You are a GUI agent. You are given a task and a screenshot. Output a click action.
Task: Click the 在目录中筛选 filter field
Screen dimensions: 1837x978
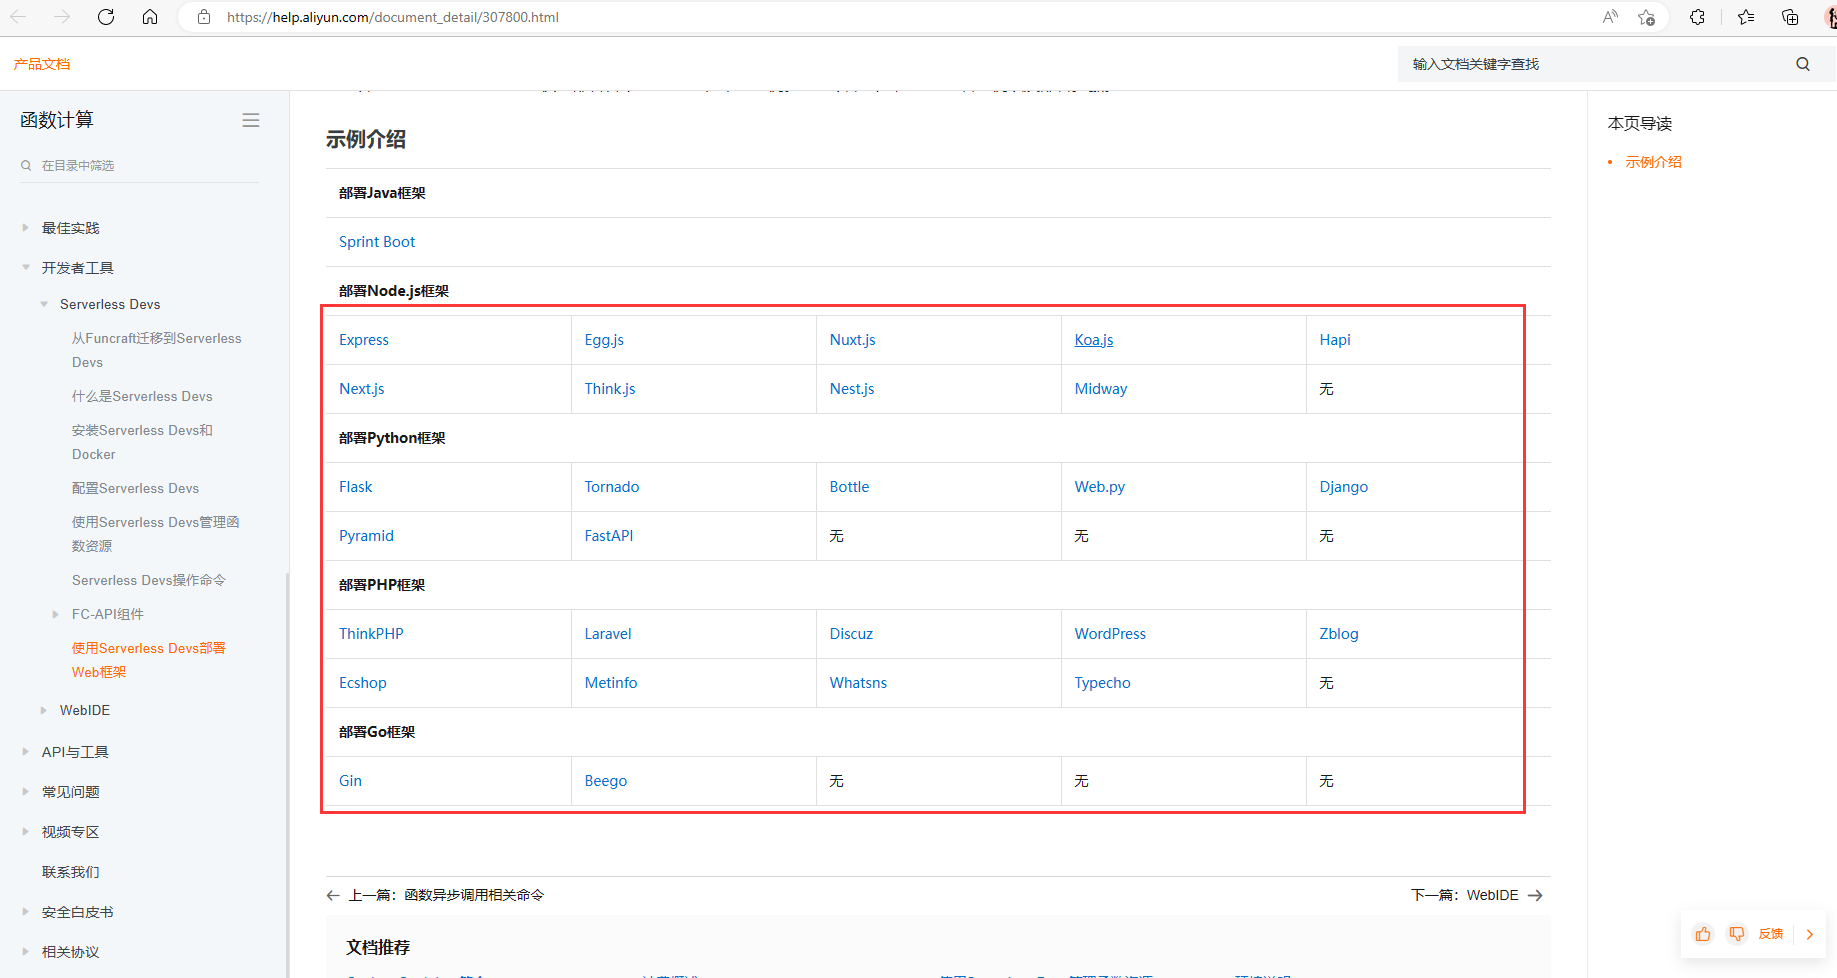pyautogui.click(x=139, y=166)
